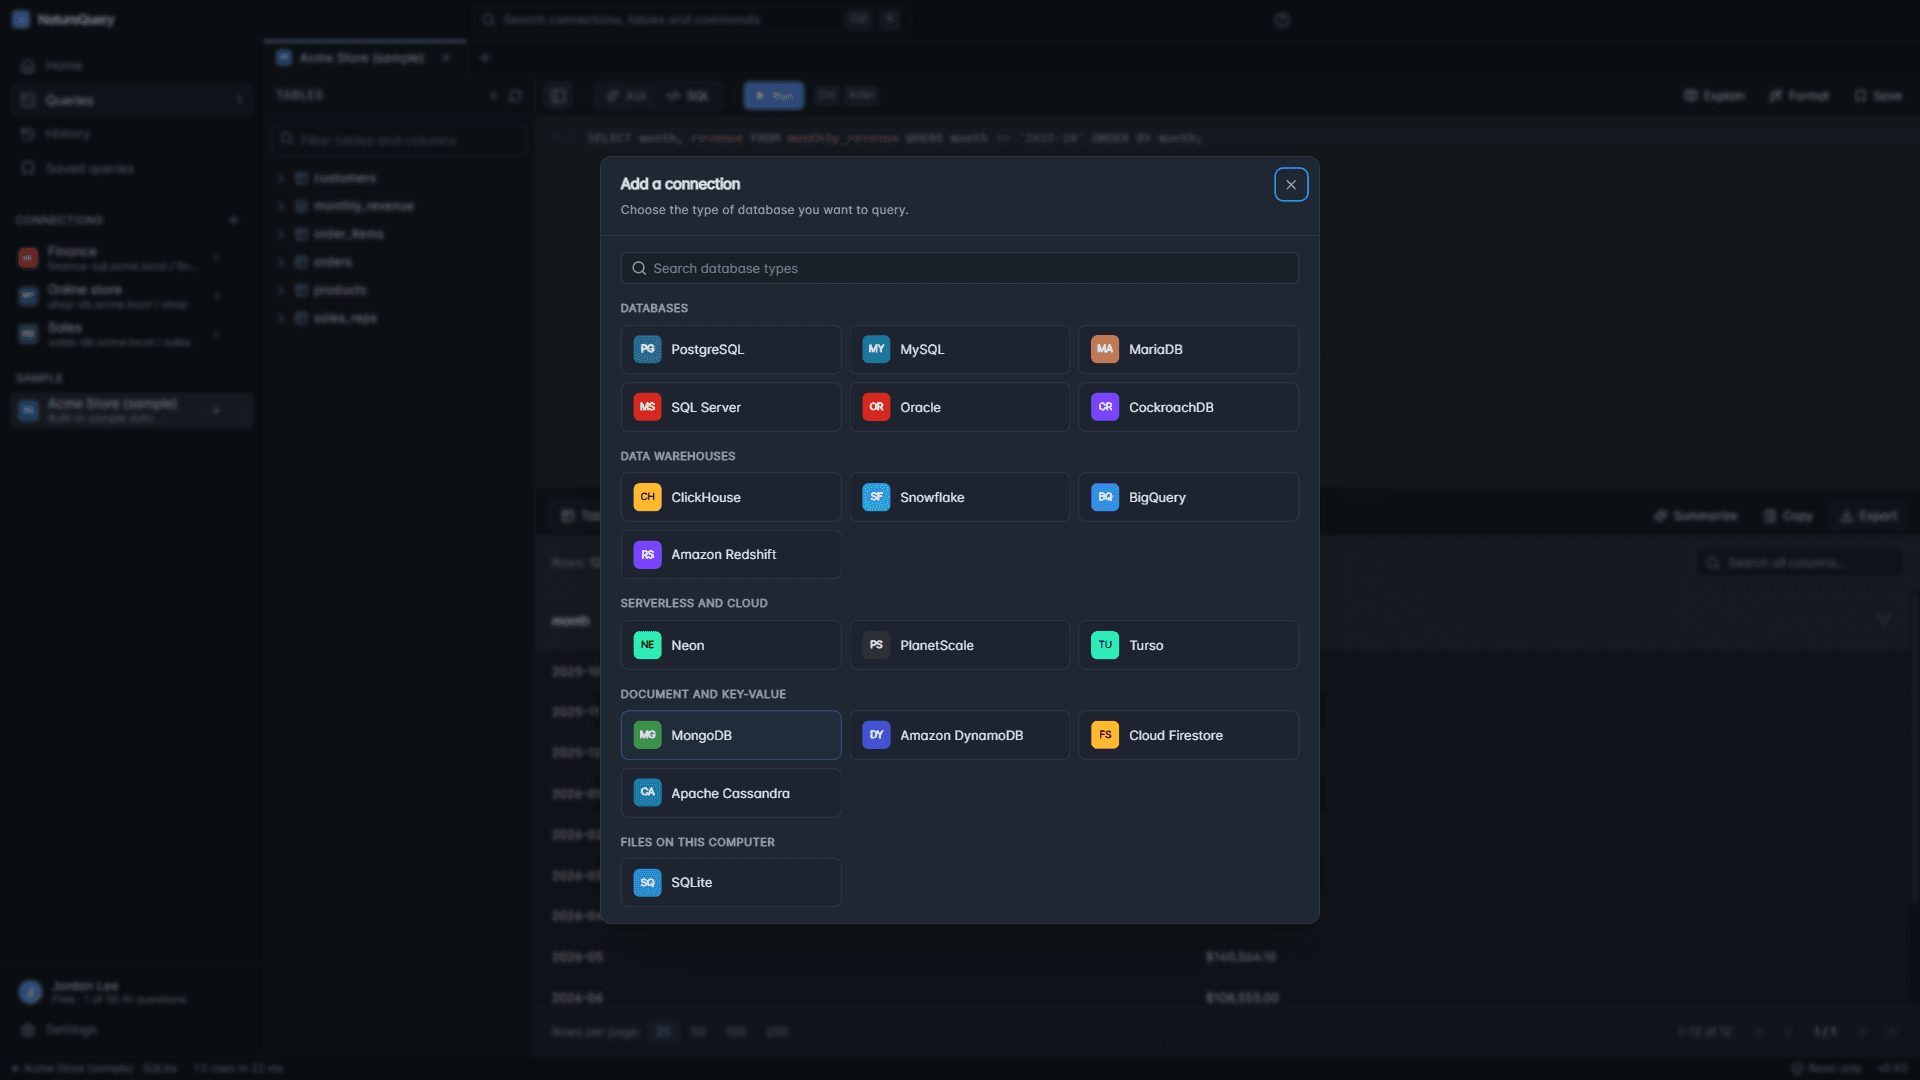Pick SQLite file database tile
The width and height of the screenshot is (1920, 1080).
click(x=730, y=882)
